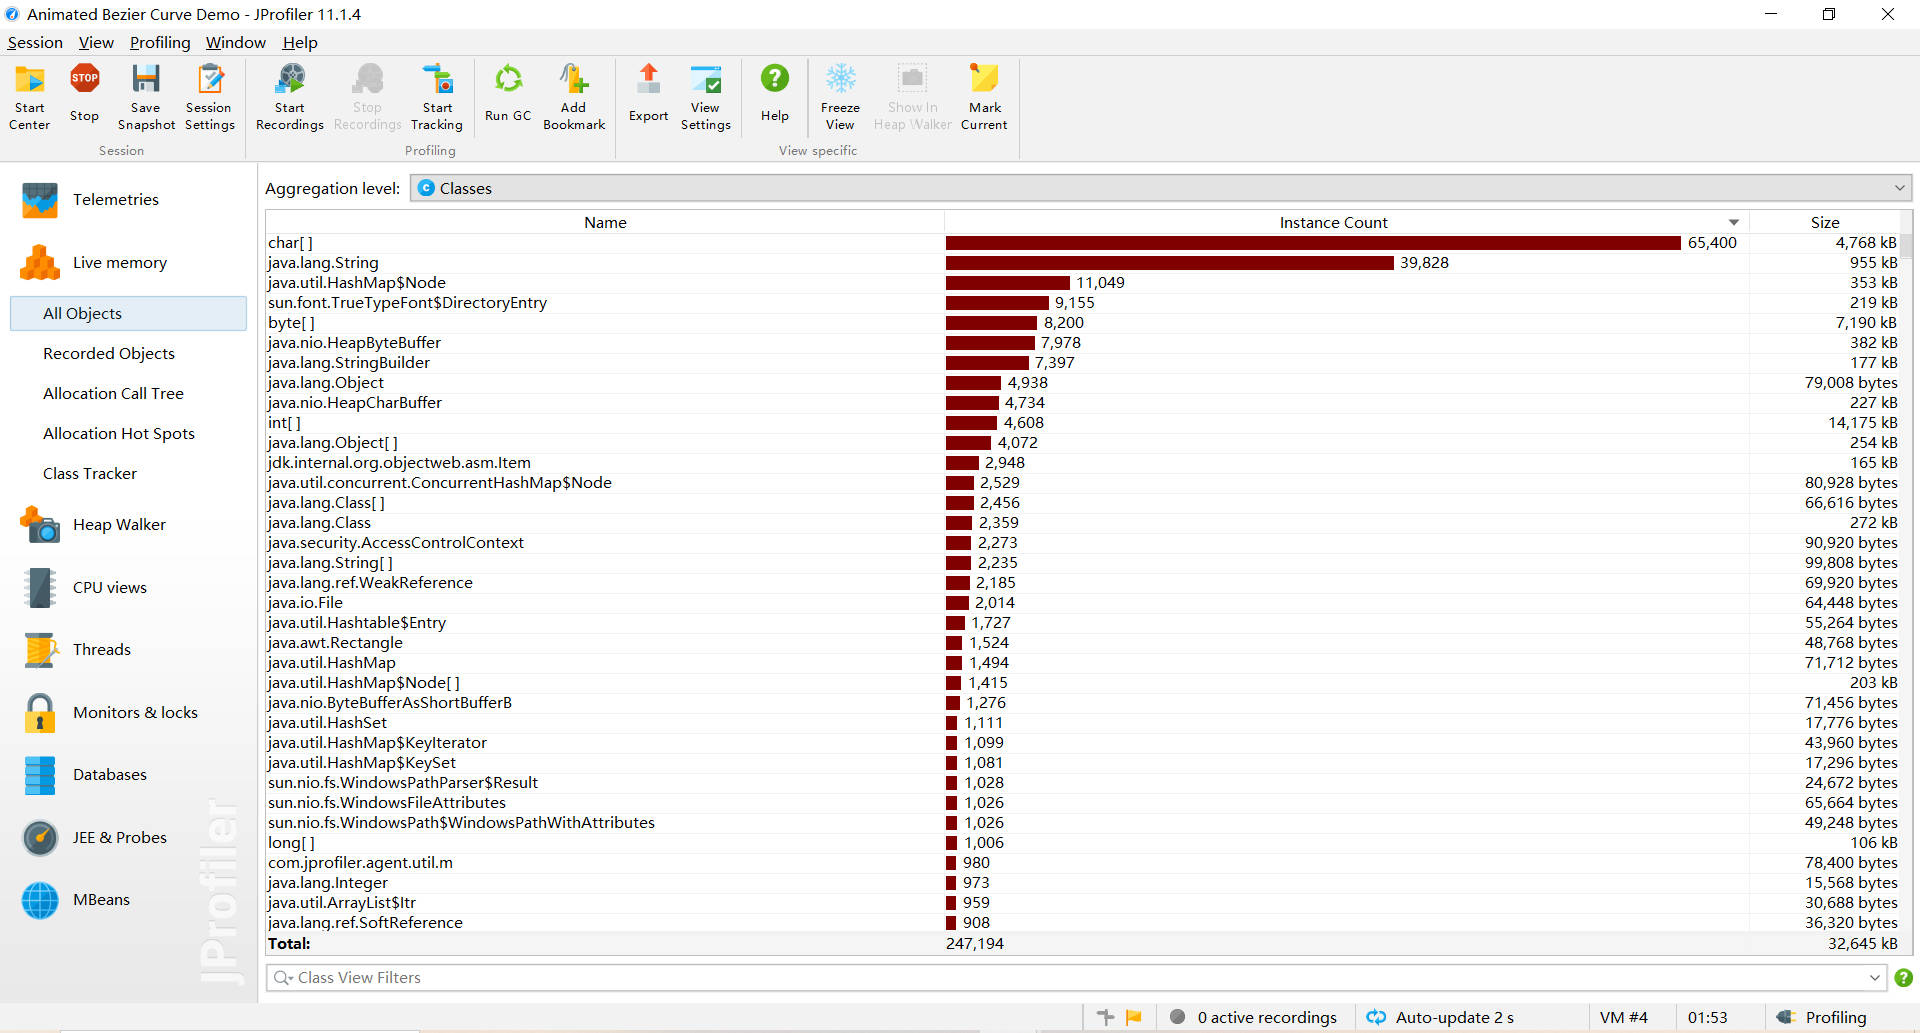Open the Aggregation level Classes dropdown
This screenshot has height=1033, width=1920.
[x=1160, y=188]
